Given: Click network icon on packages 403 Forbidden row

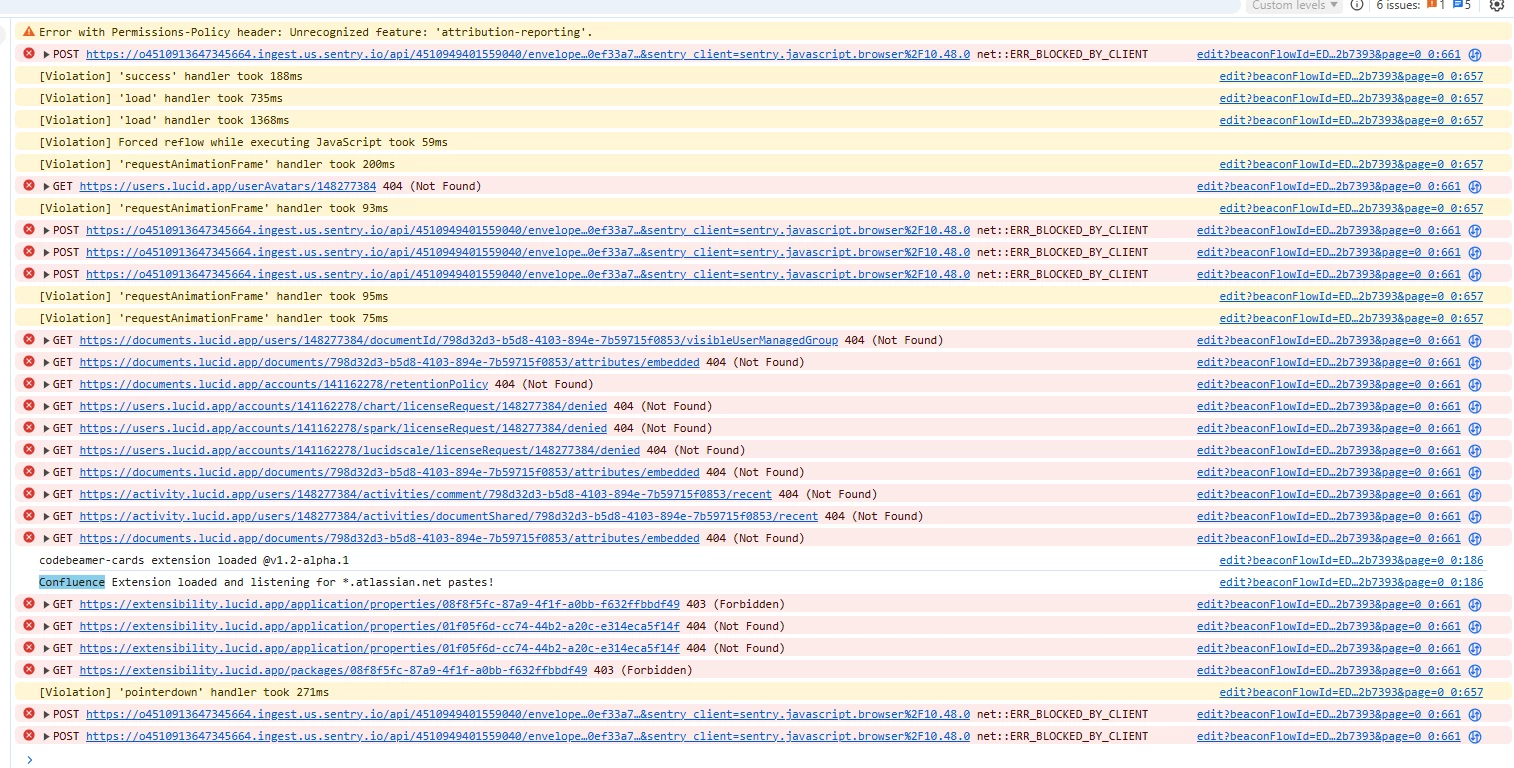Looking at the screenshot, I should pos(1474,670).
